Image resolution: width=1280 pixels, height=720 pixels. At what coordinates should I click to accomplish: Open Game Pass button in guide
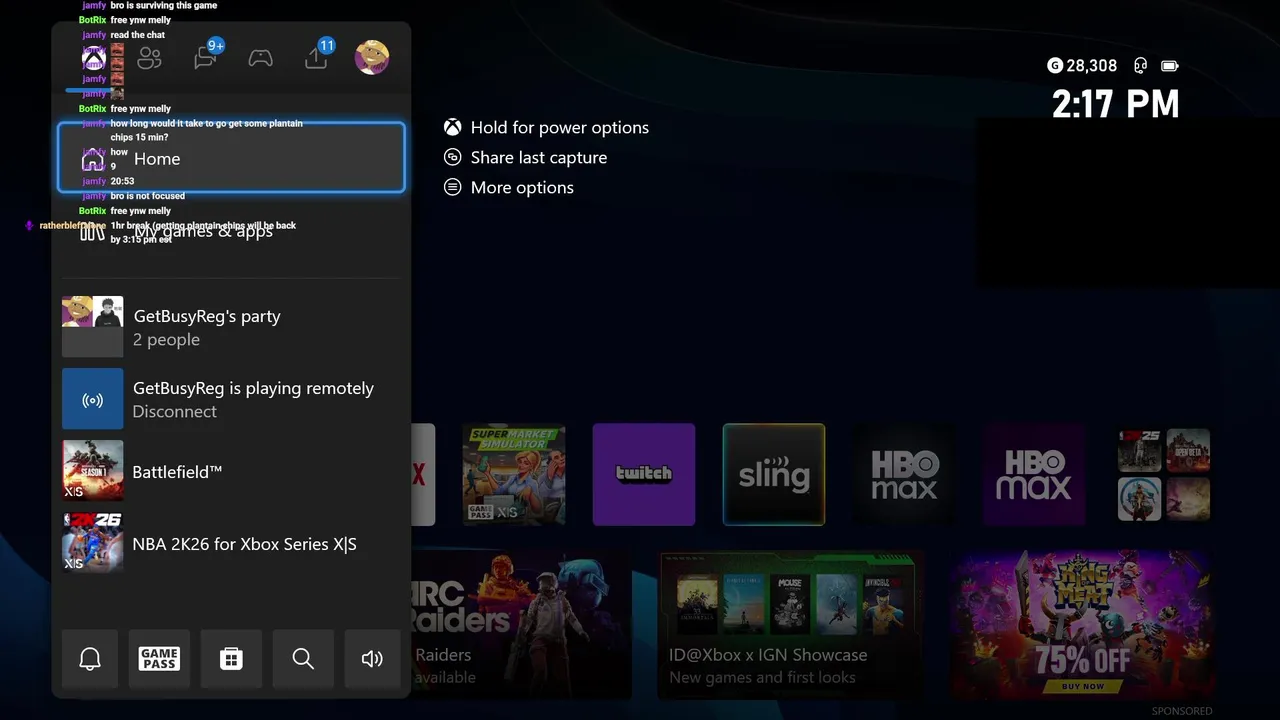160,658
